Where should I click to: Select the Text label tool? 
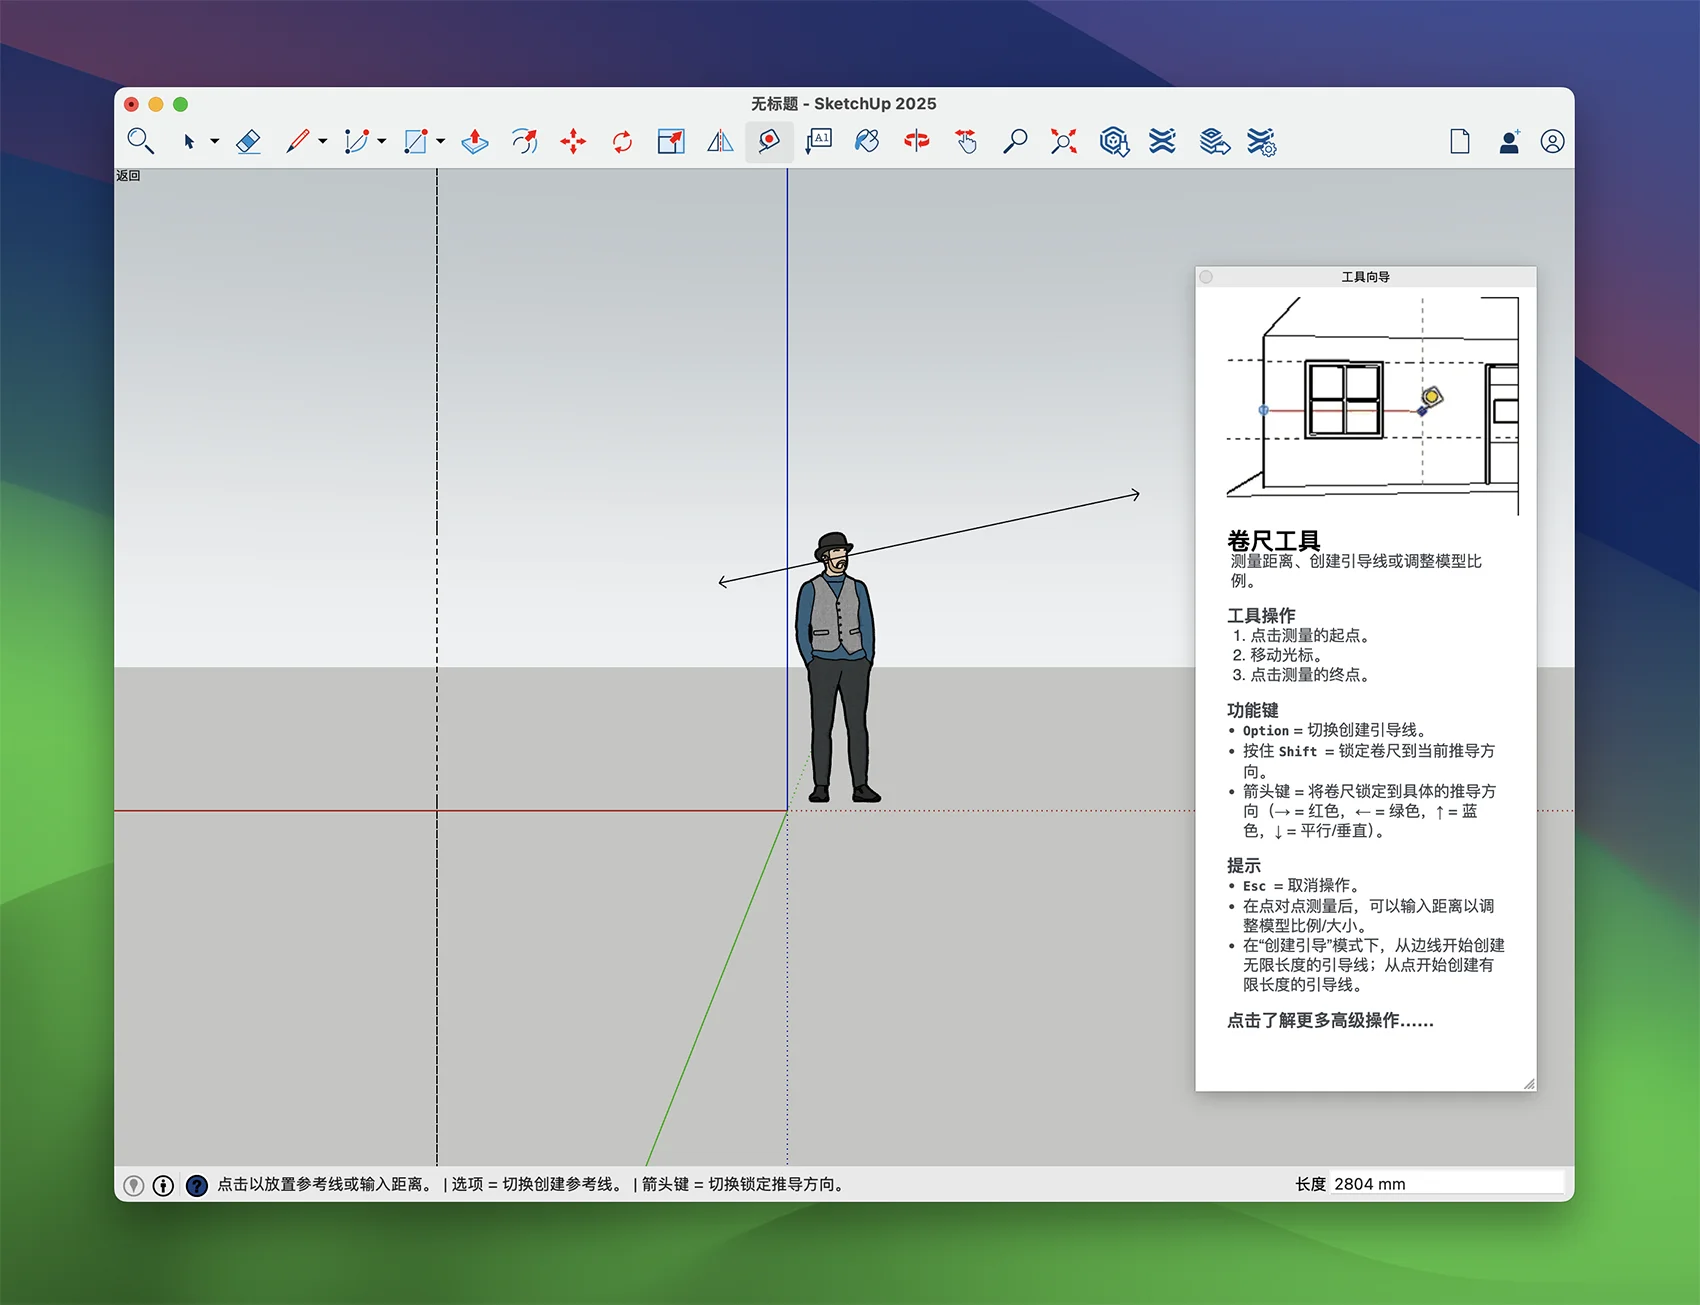[819, 141]
